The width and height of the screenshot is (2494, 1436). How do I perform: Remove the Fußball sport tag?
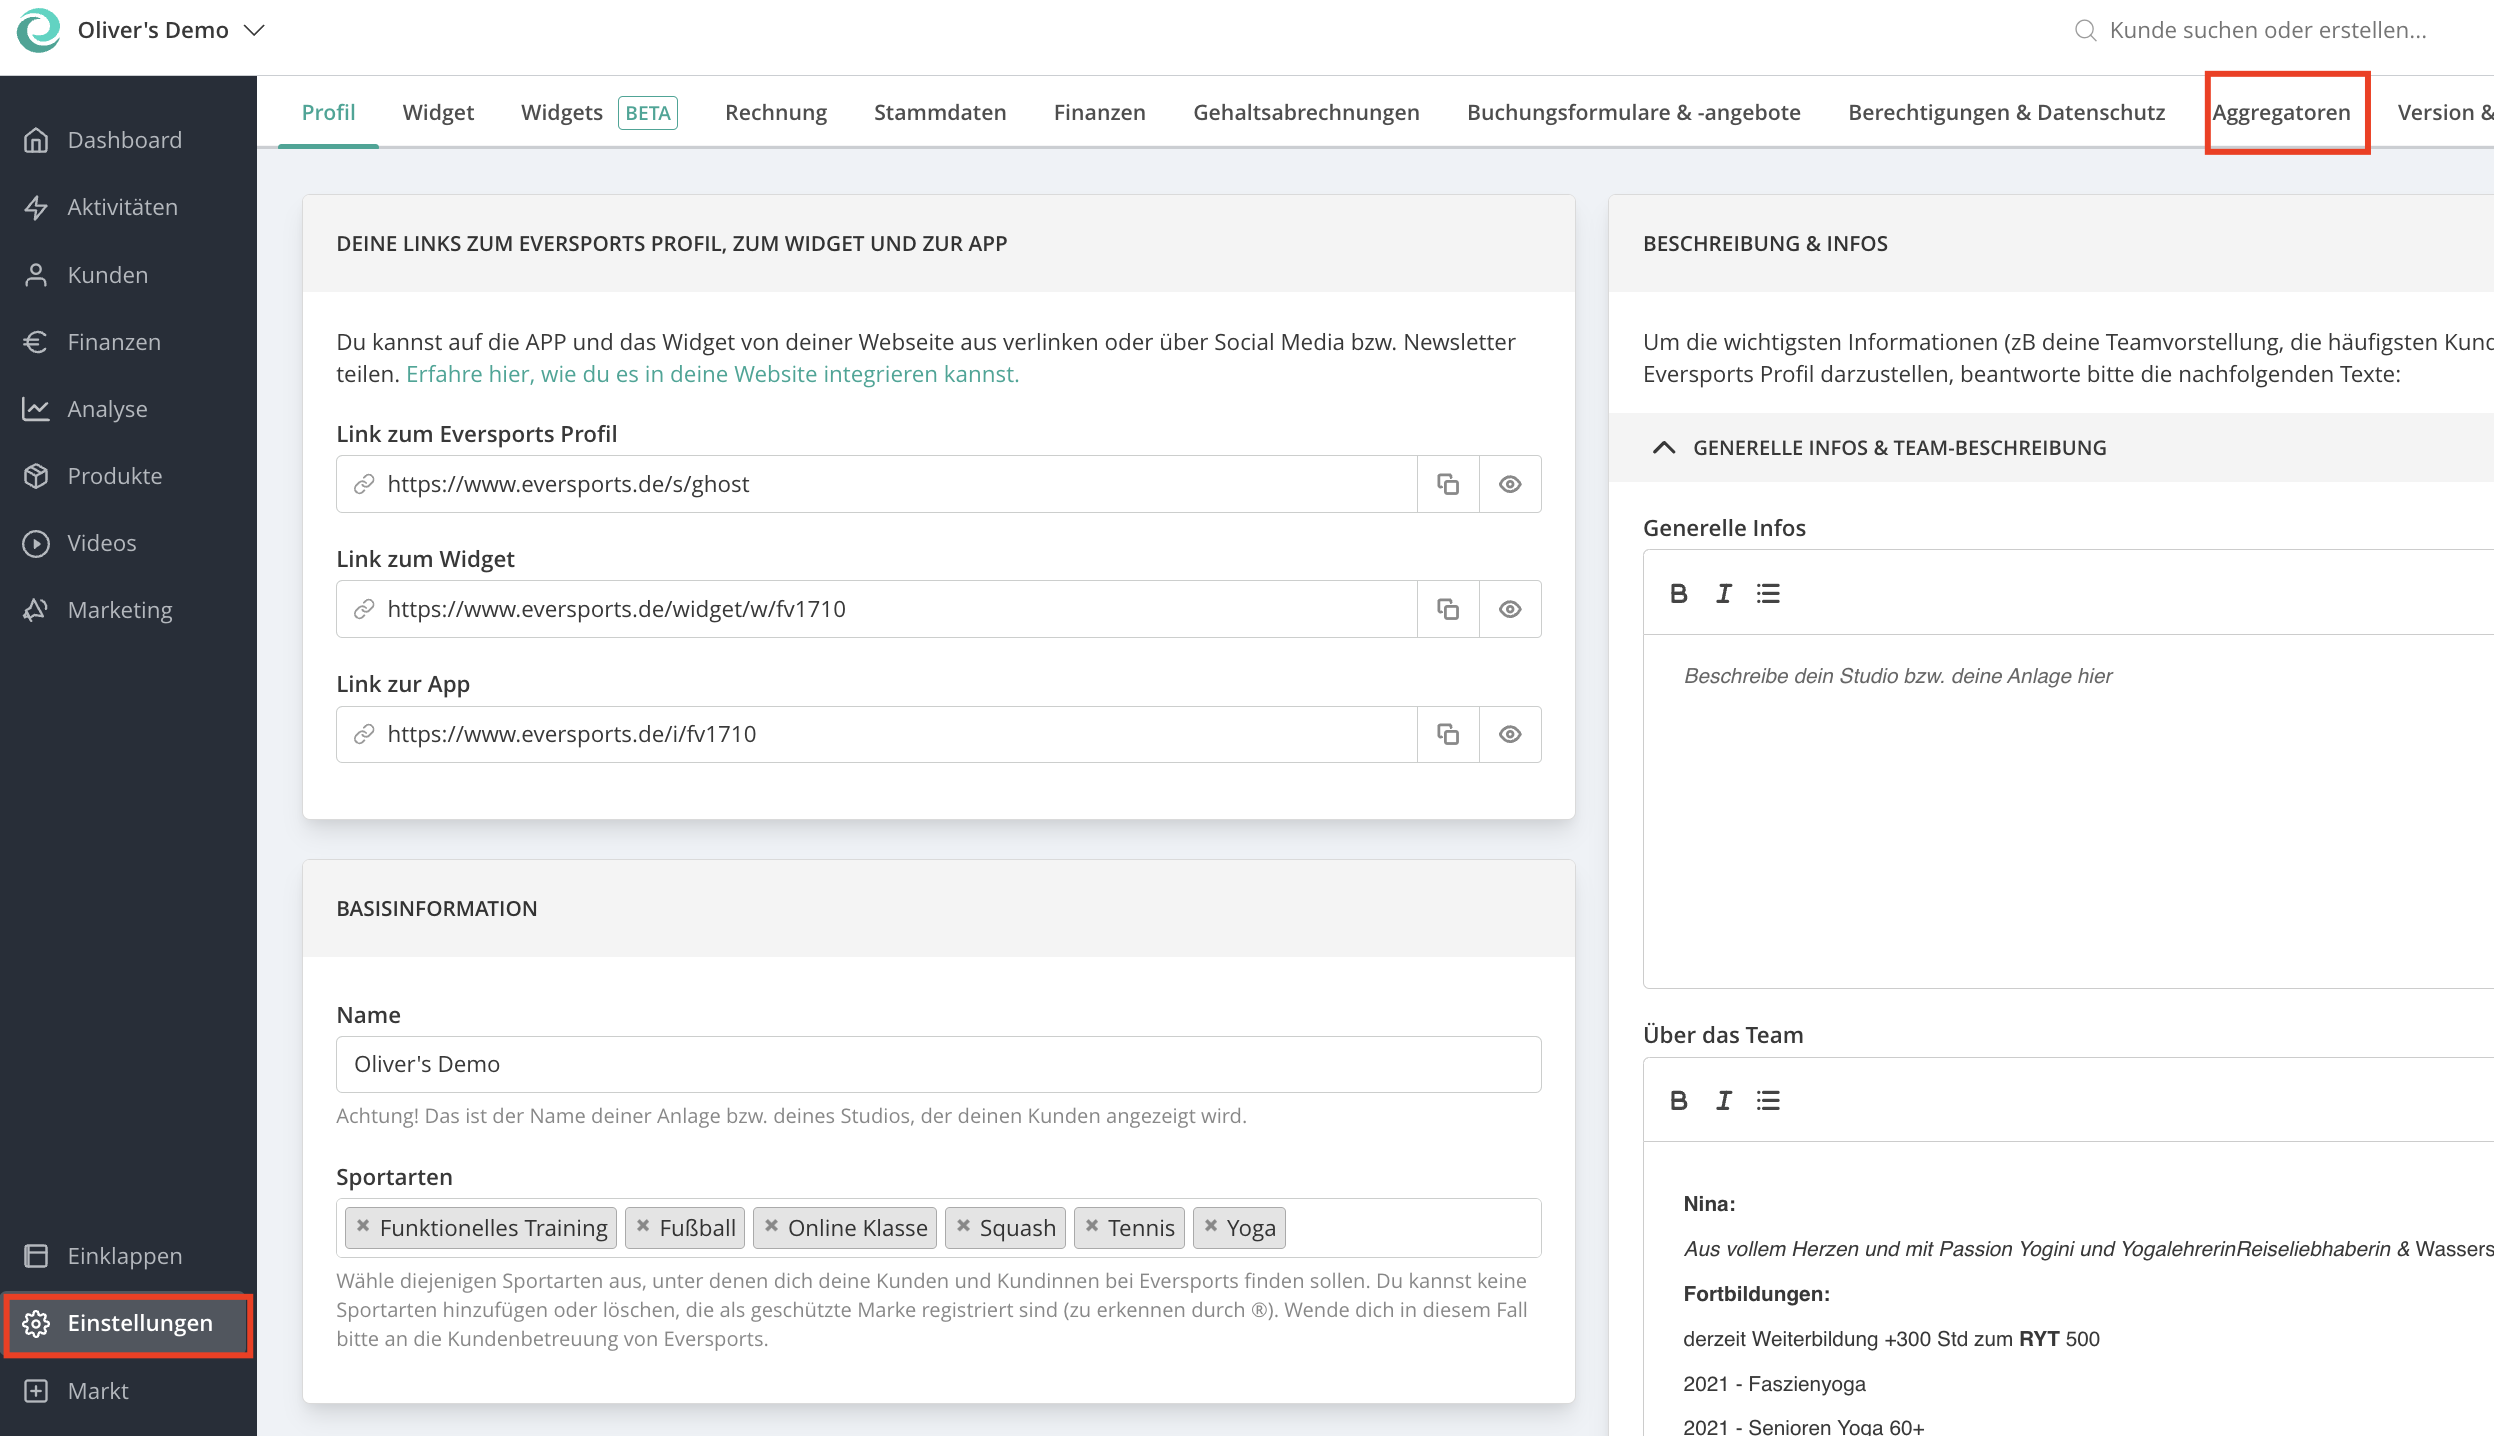coord(643,1226)
